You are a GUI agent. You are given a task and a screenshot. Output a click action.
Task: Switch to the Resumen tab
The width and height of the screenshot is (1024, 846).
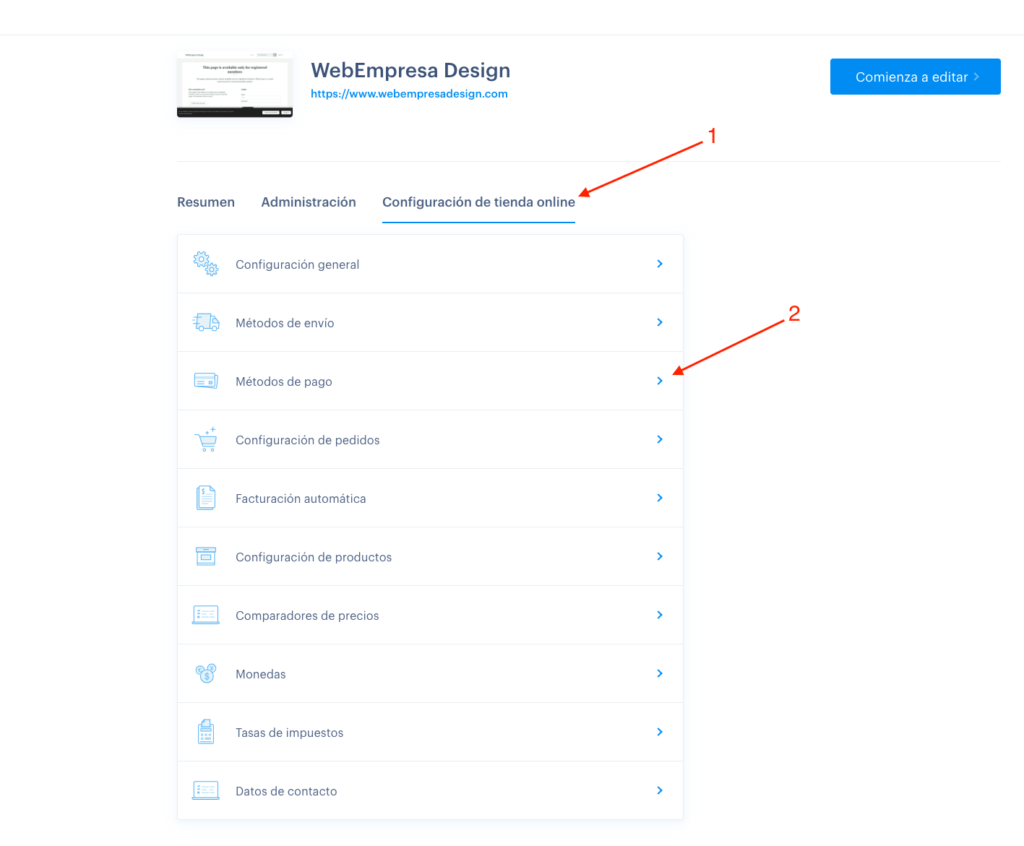click(206, 202)
